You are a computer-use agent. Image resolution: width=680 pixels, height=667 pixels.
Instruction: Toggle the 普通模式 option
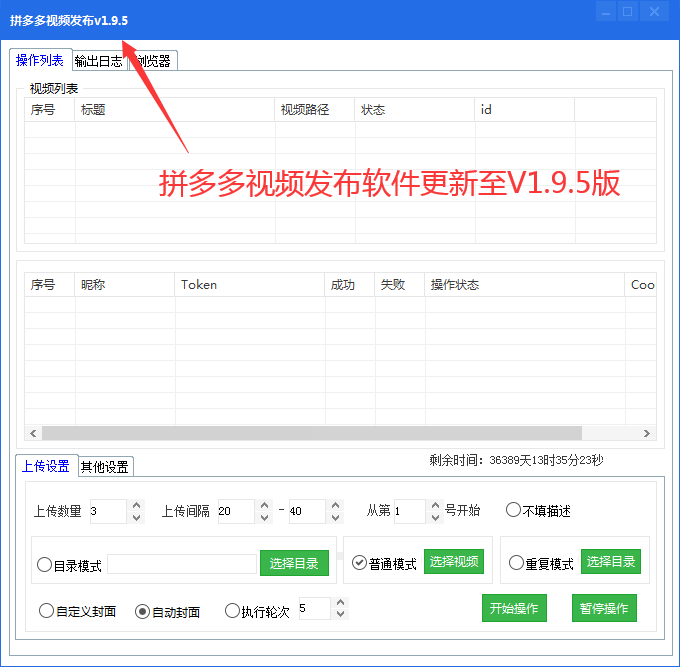384,563
